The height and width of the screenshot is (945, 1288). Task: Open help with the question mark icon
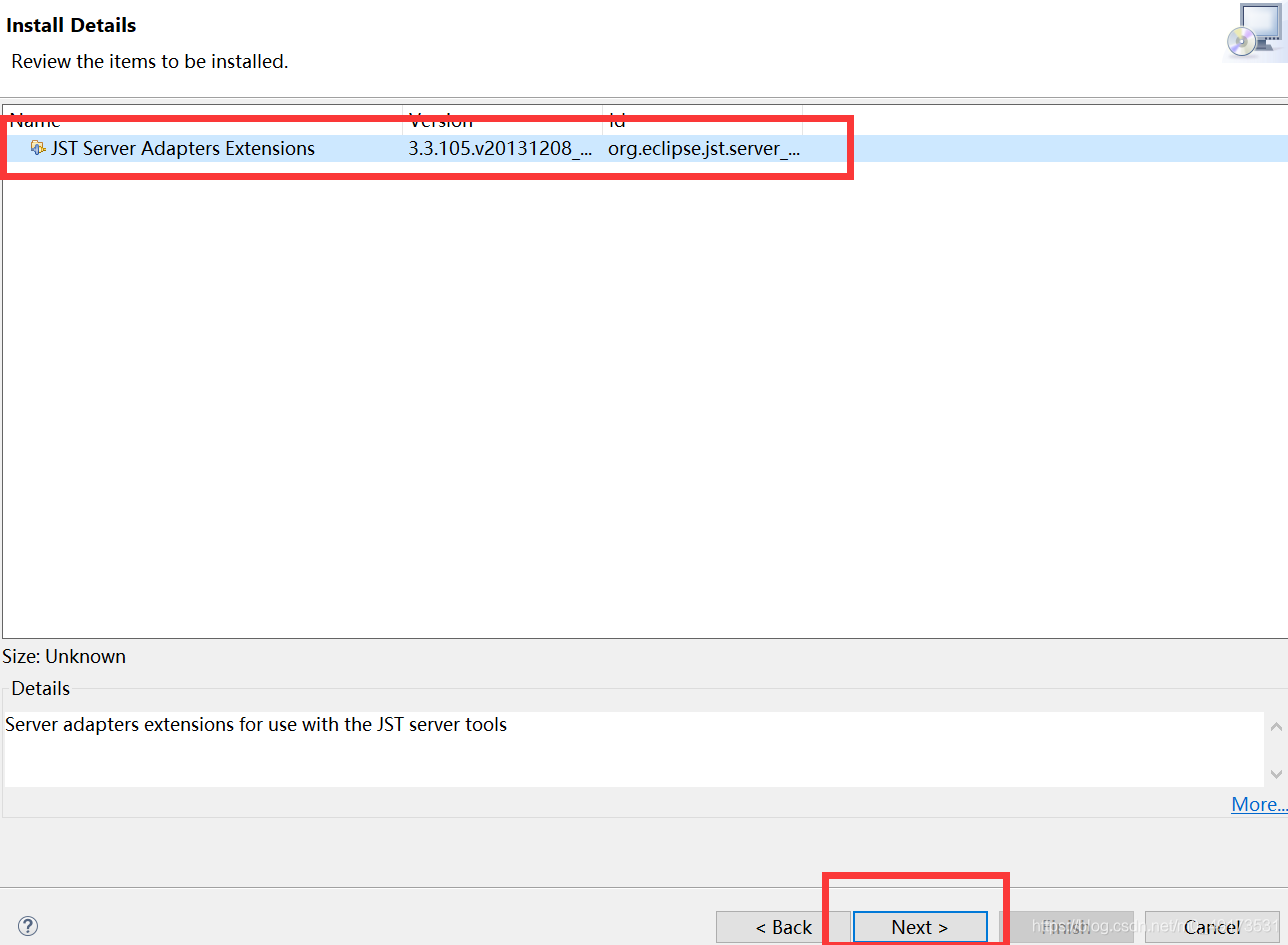(28, 926)
